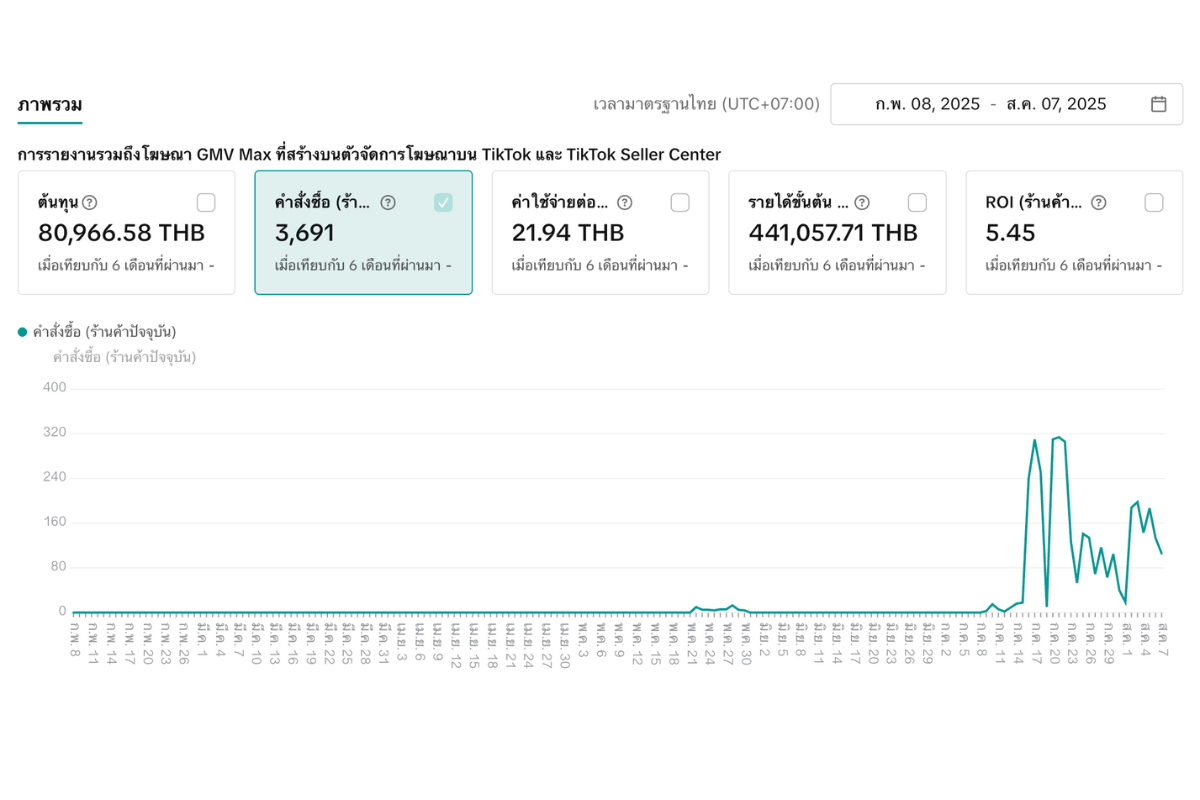The height and width of the screenshot is (800, 1200).
Task: Click help icon on ROI card
Action: [1099, 203]
